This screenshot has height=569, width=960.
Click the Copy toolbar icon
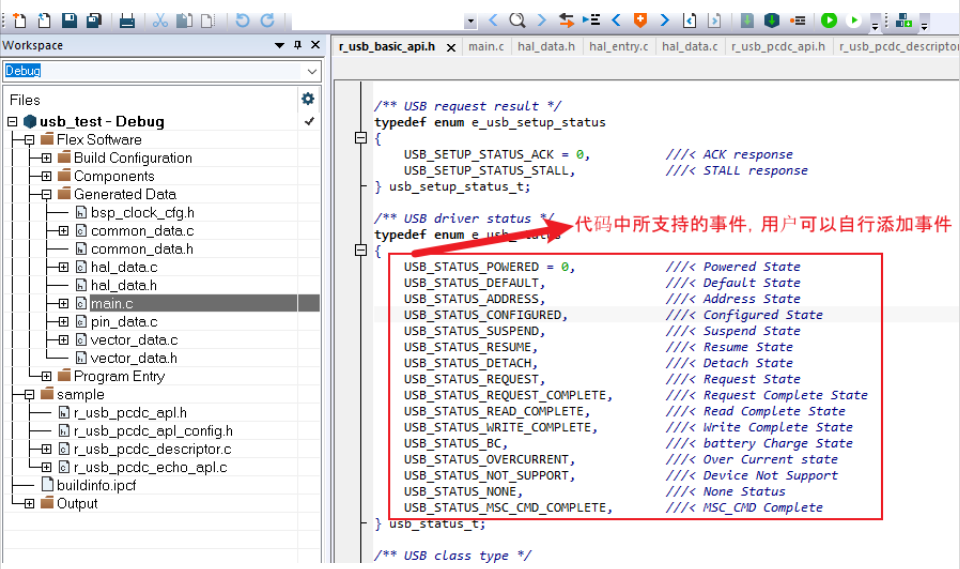point(184,21)
